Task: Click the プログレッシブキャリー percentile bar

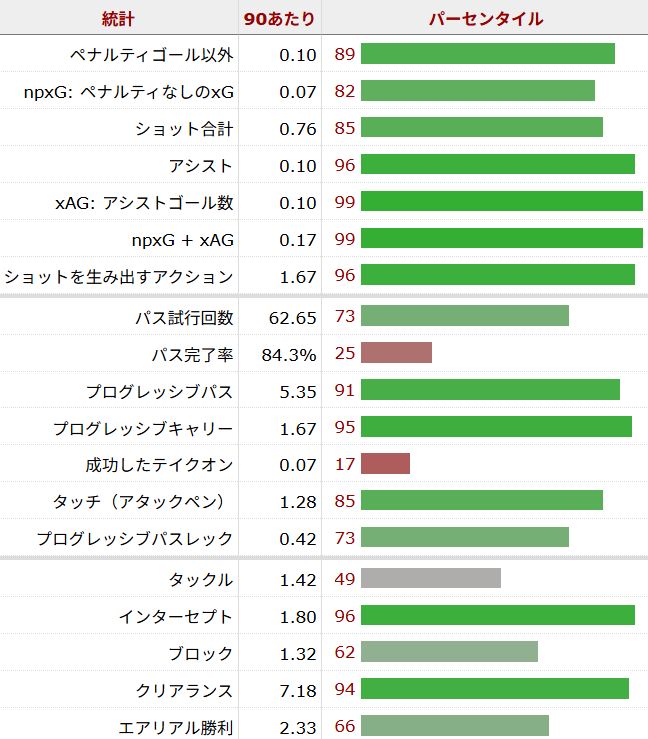Action: [496, 427]
